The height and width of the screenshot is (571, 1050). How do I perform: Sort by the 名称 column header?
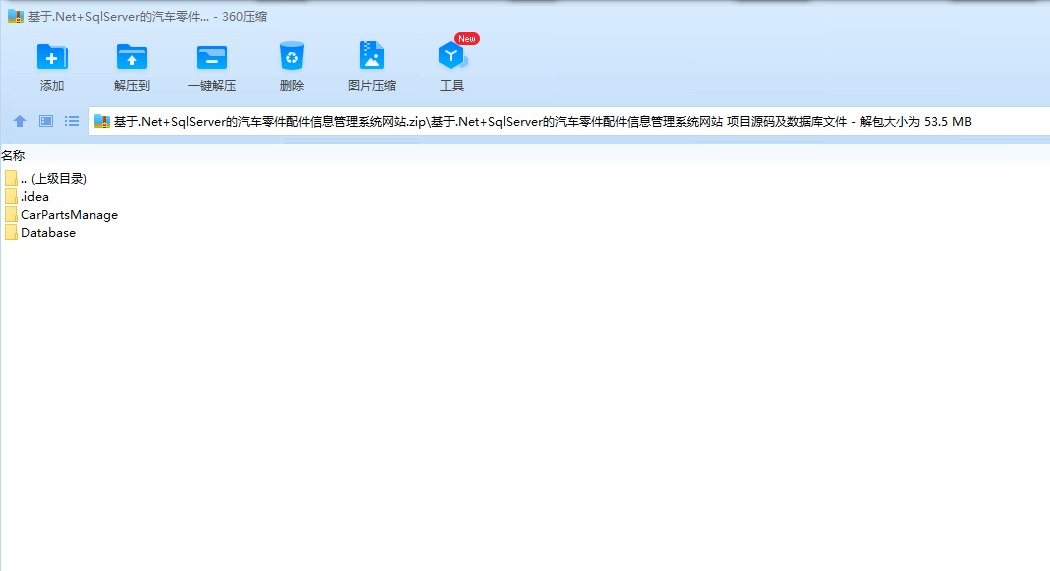coord(13,155)
